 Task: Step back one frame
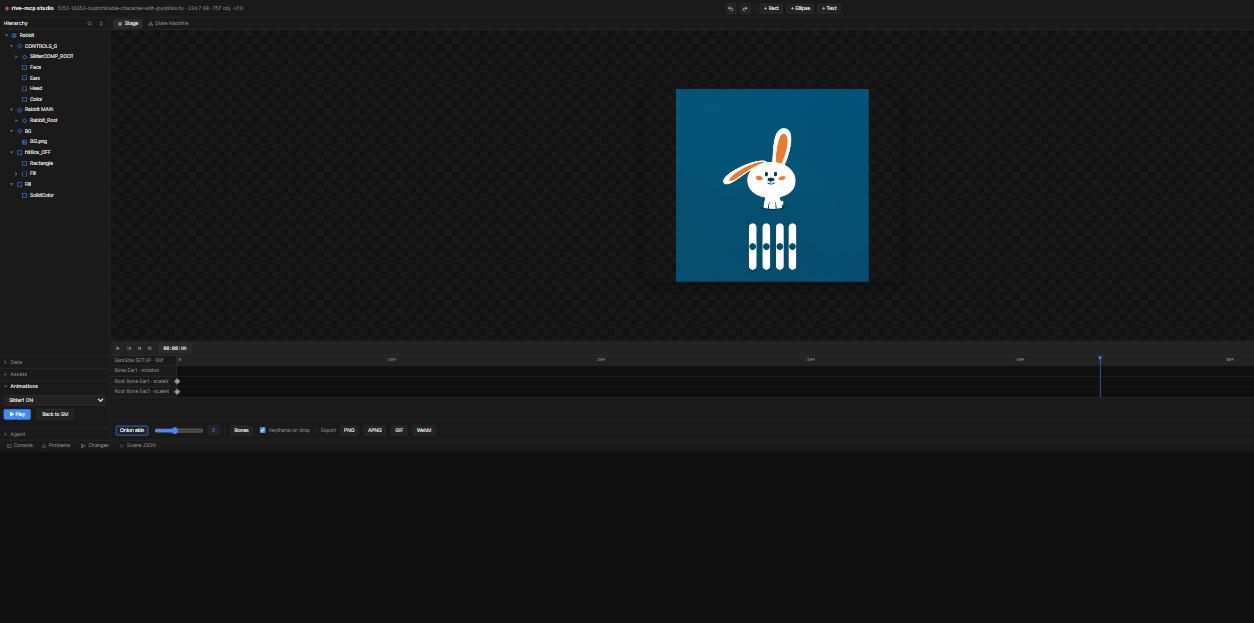click(x=139, y=348)
